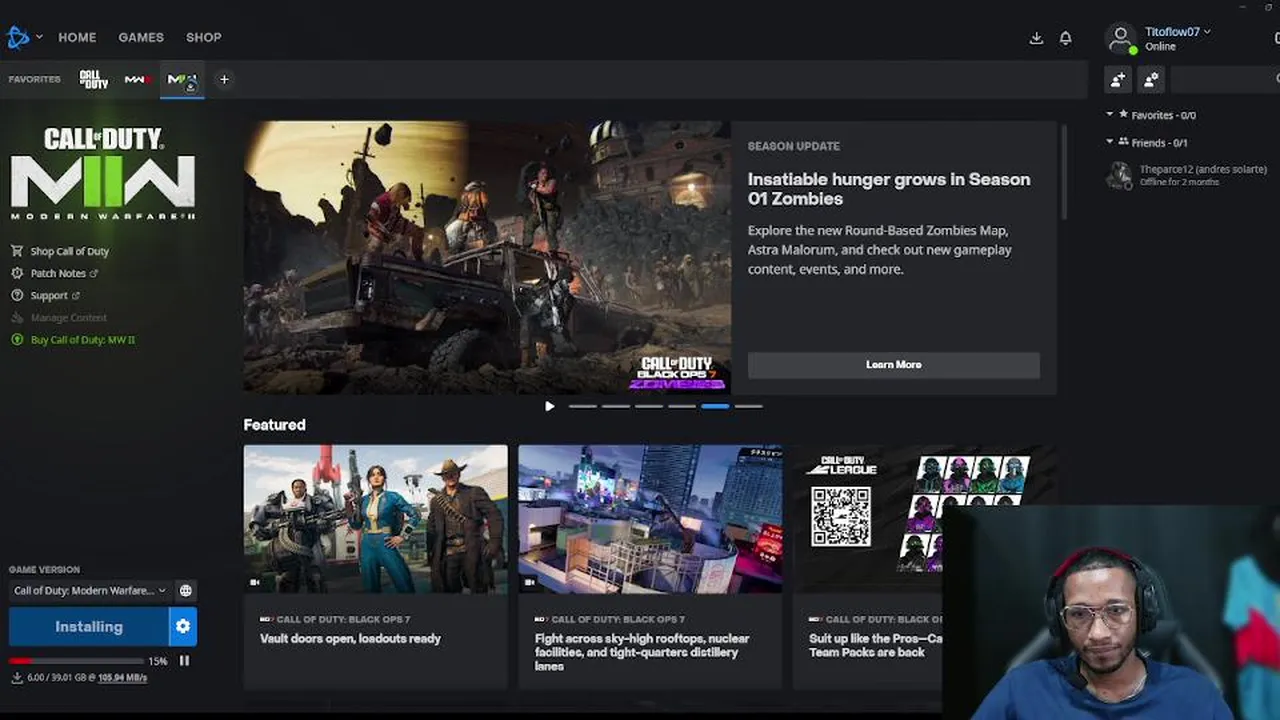This screenshot has height=720, width=1280.
Task: Click the red install progress bar
Action: click(76, 661)
